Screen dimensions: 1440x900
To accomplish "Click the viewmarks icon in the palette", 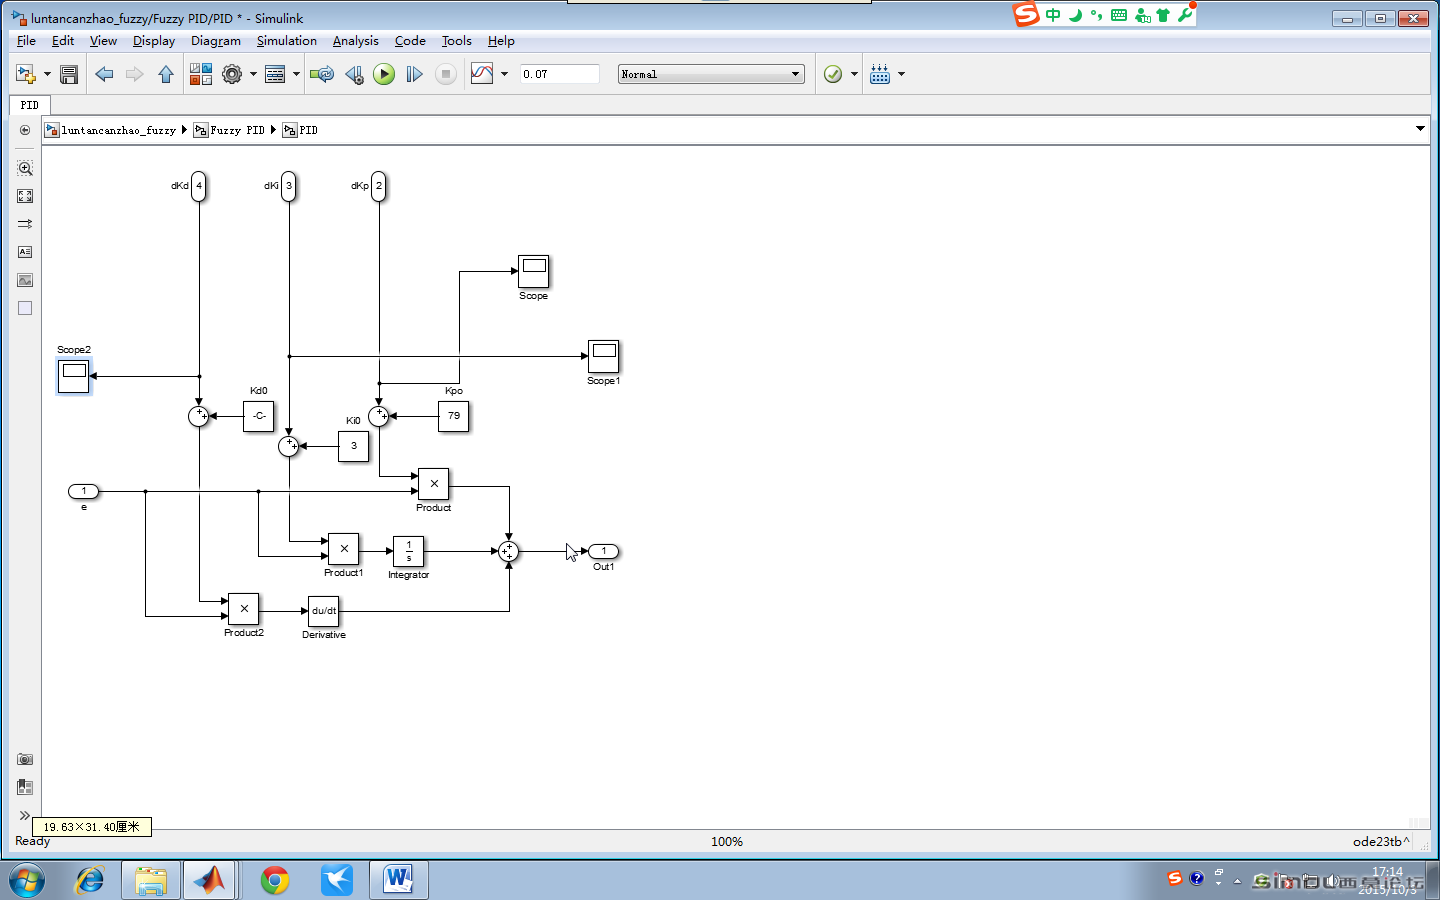I will click(25, 787).
